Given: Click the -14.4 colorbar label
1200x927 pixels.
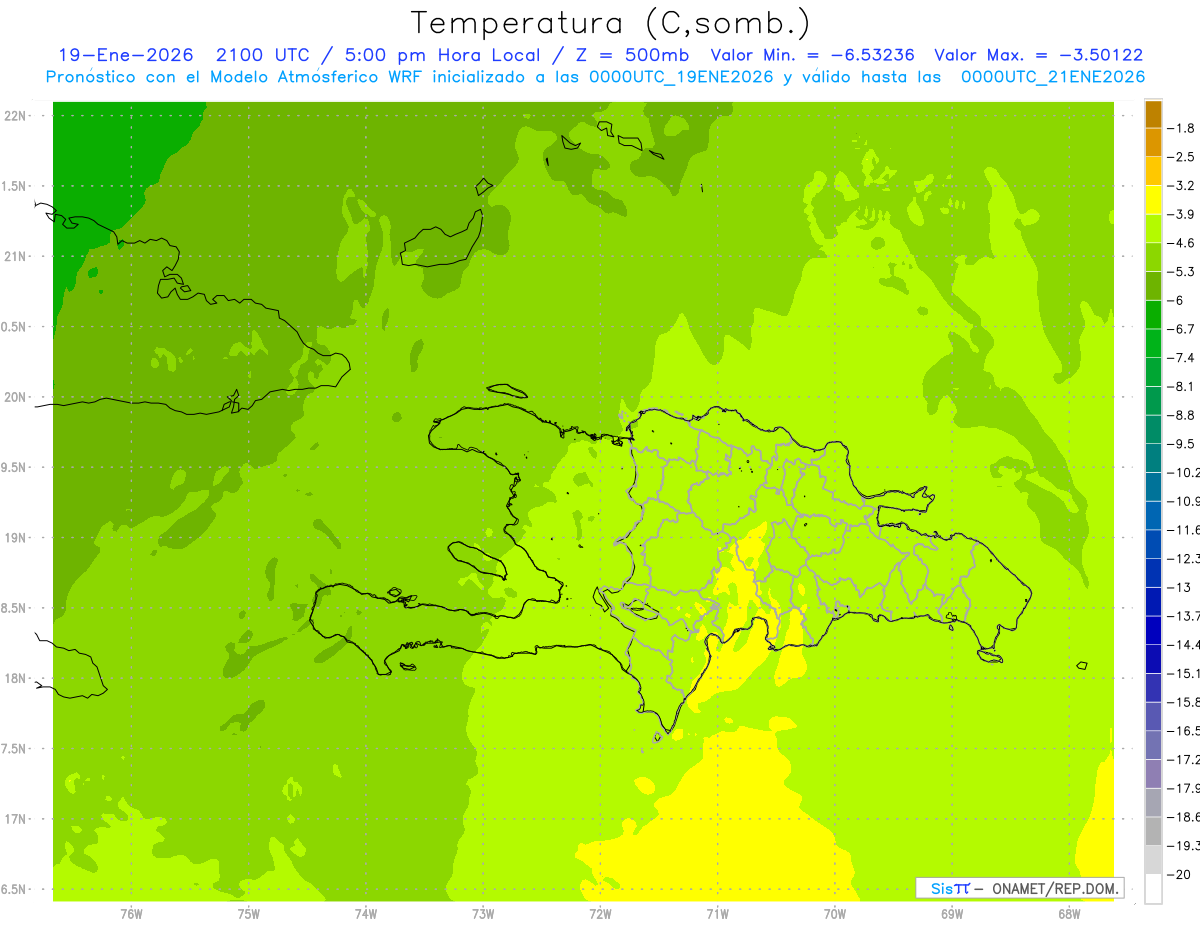Looking at the screenshot, I should coord(1184,644).
